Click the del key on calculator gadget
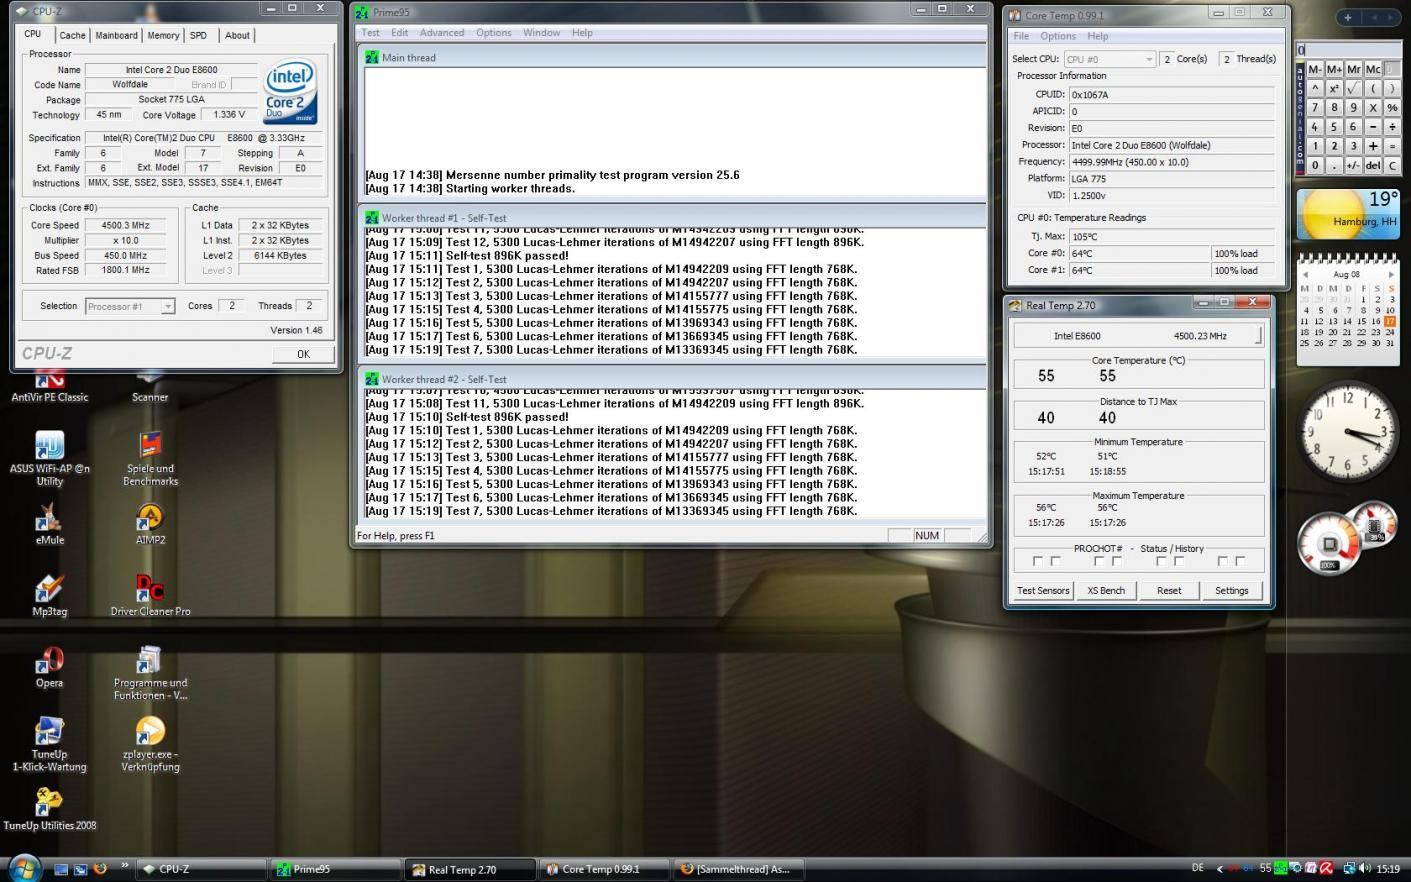Screen dimensions: 1411x882 pos(1373,165)
